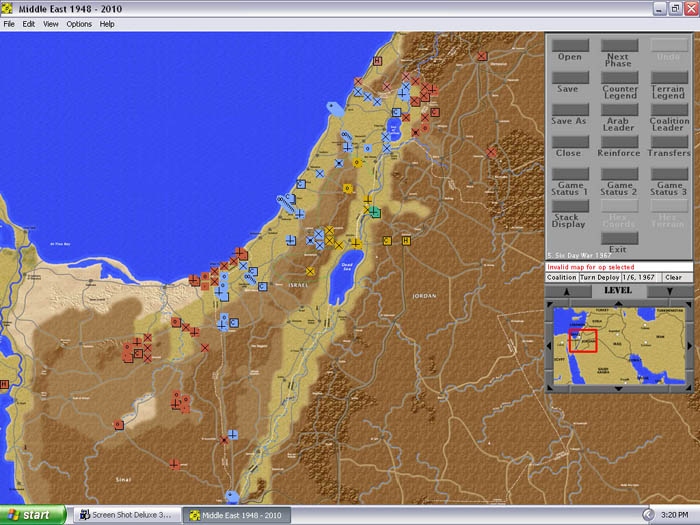Screen dimensions: 700x525
Task: Decrease map level with the down arrow
Action: coord(669,292)
